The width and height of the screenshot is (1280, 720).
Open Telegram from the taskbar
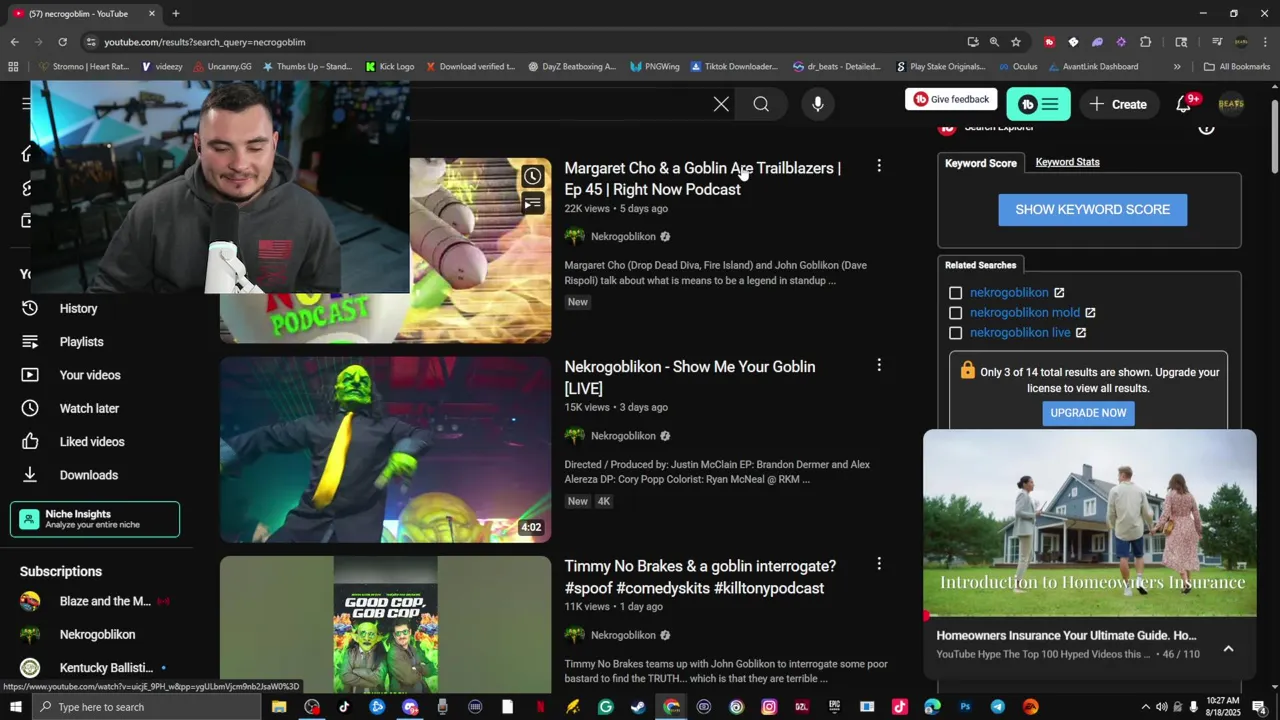pos(998,707)
